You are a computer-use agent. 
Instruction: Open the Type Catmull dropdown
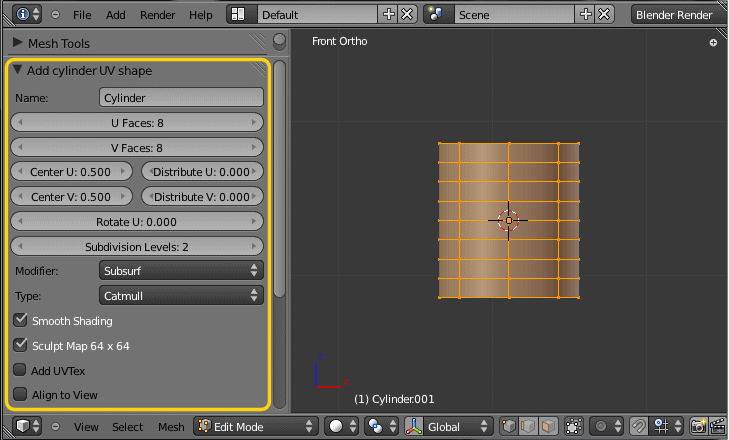point(181,295)
